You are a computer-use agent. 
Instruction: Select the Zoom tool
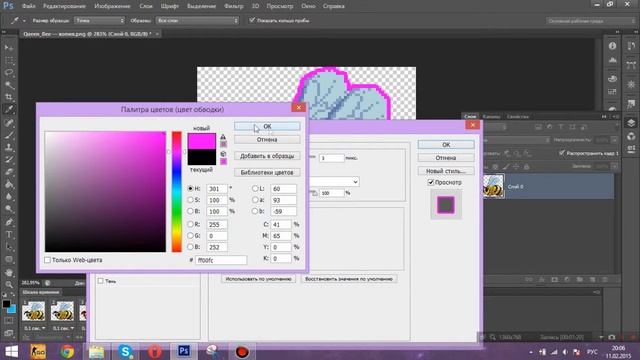coord(9,284)
